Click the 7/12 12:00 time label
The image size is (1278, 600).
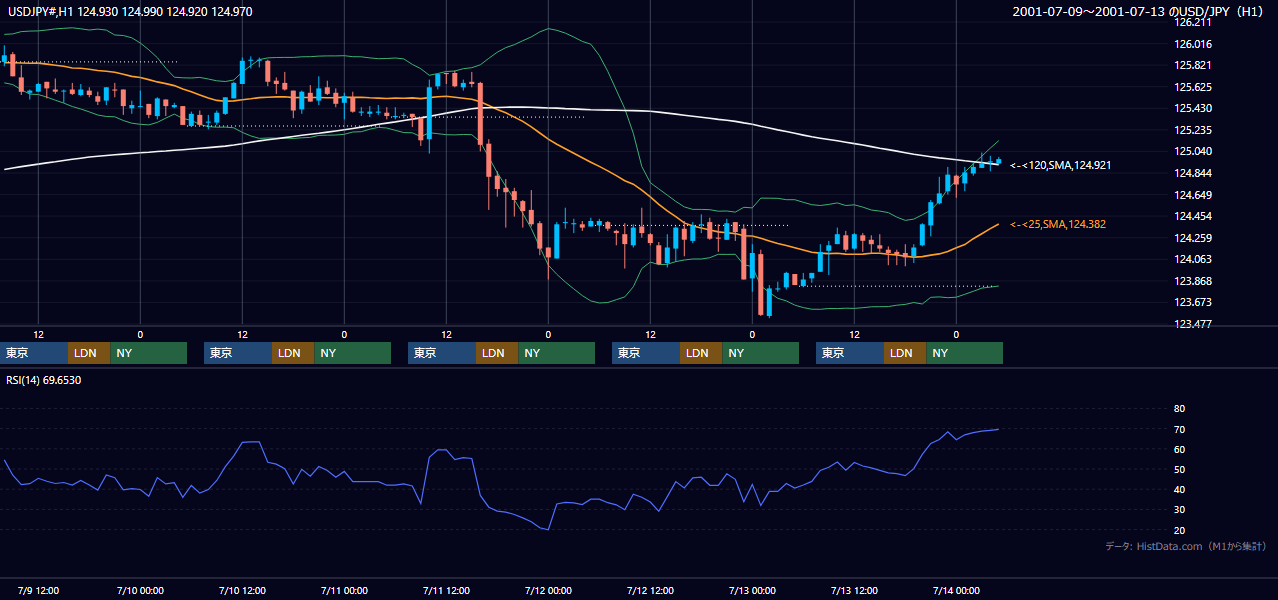[x=650, y=590]
